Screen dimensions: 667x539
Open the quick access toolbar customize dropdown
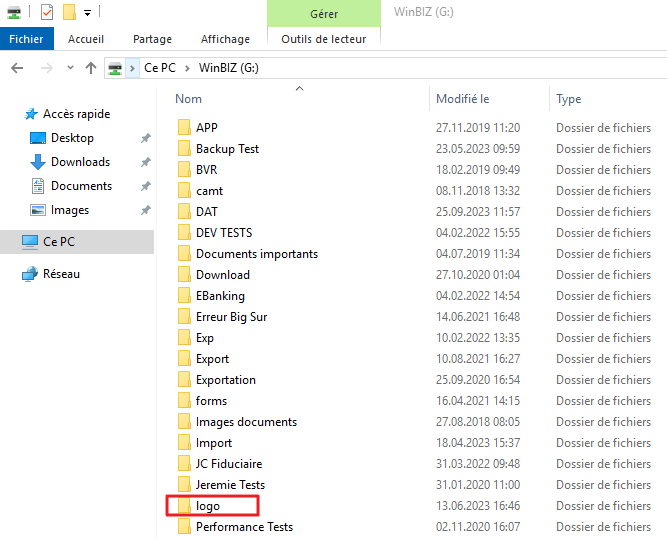click(x=88, y=13)
